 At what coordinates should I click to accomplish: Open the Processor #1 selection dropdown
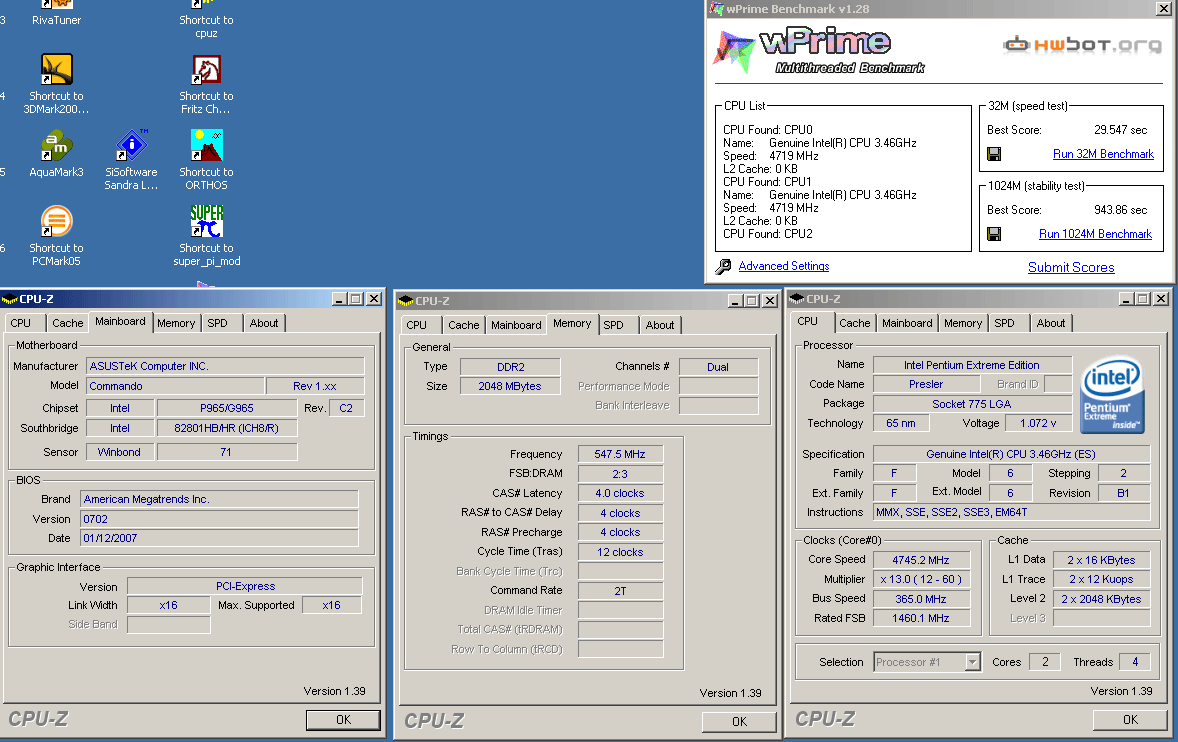pyautogui.click(x=973, y=662)
